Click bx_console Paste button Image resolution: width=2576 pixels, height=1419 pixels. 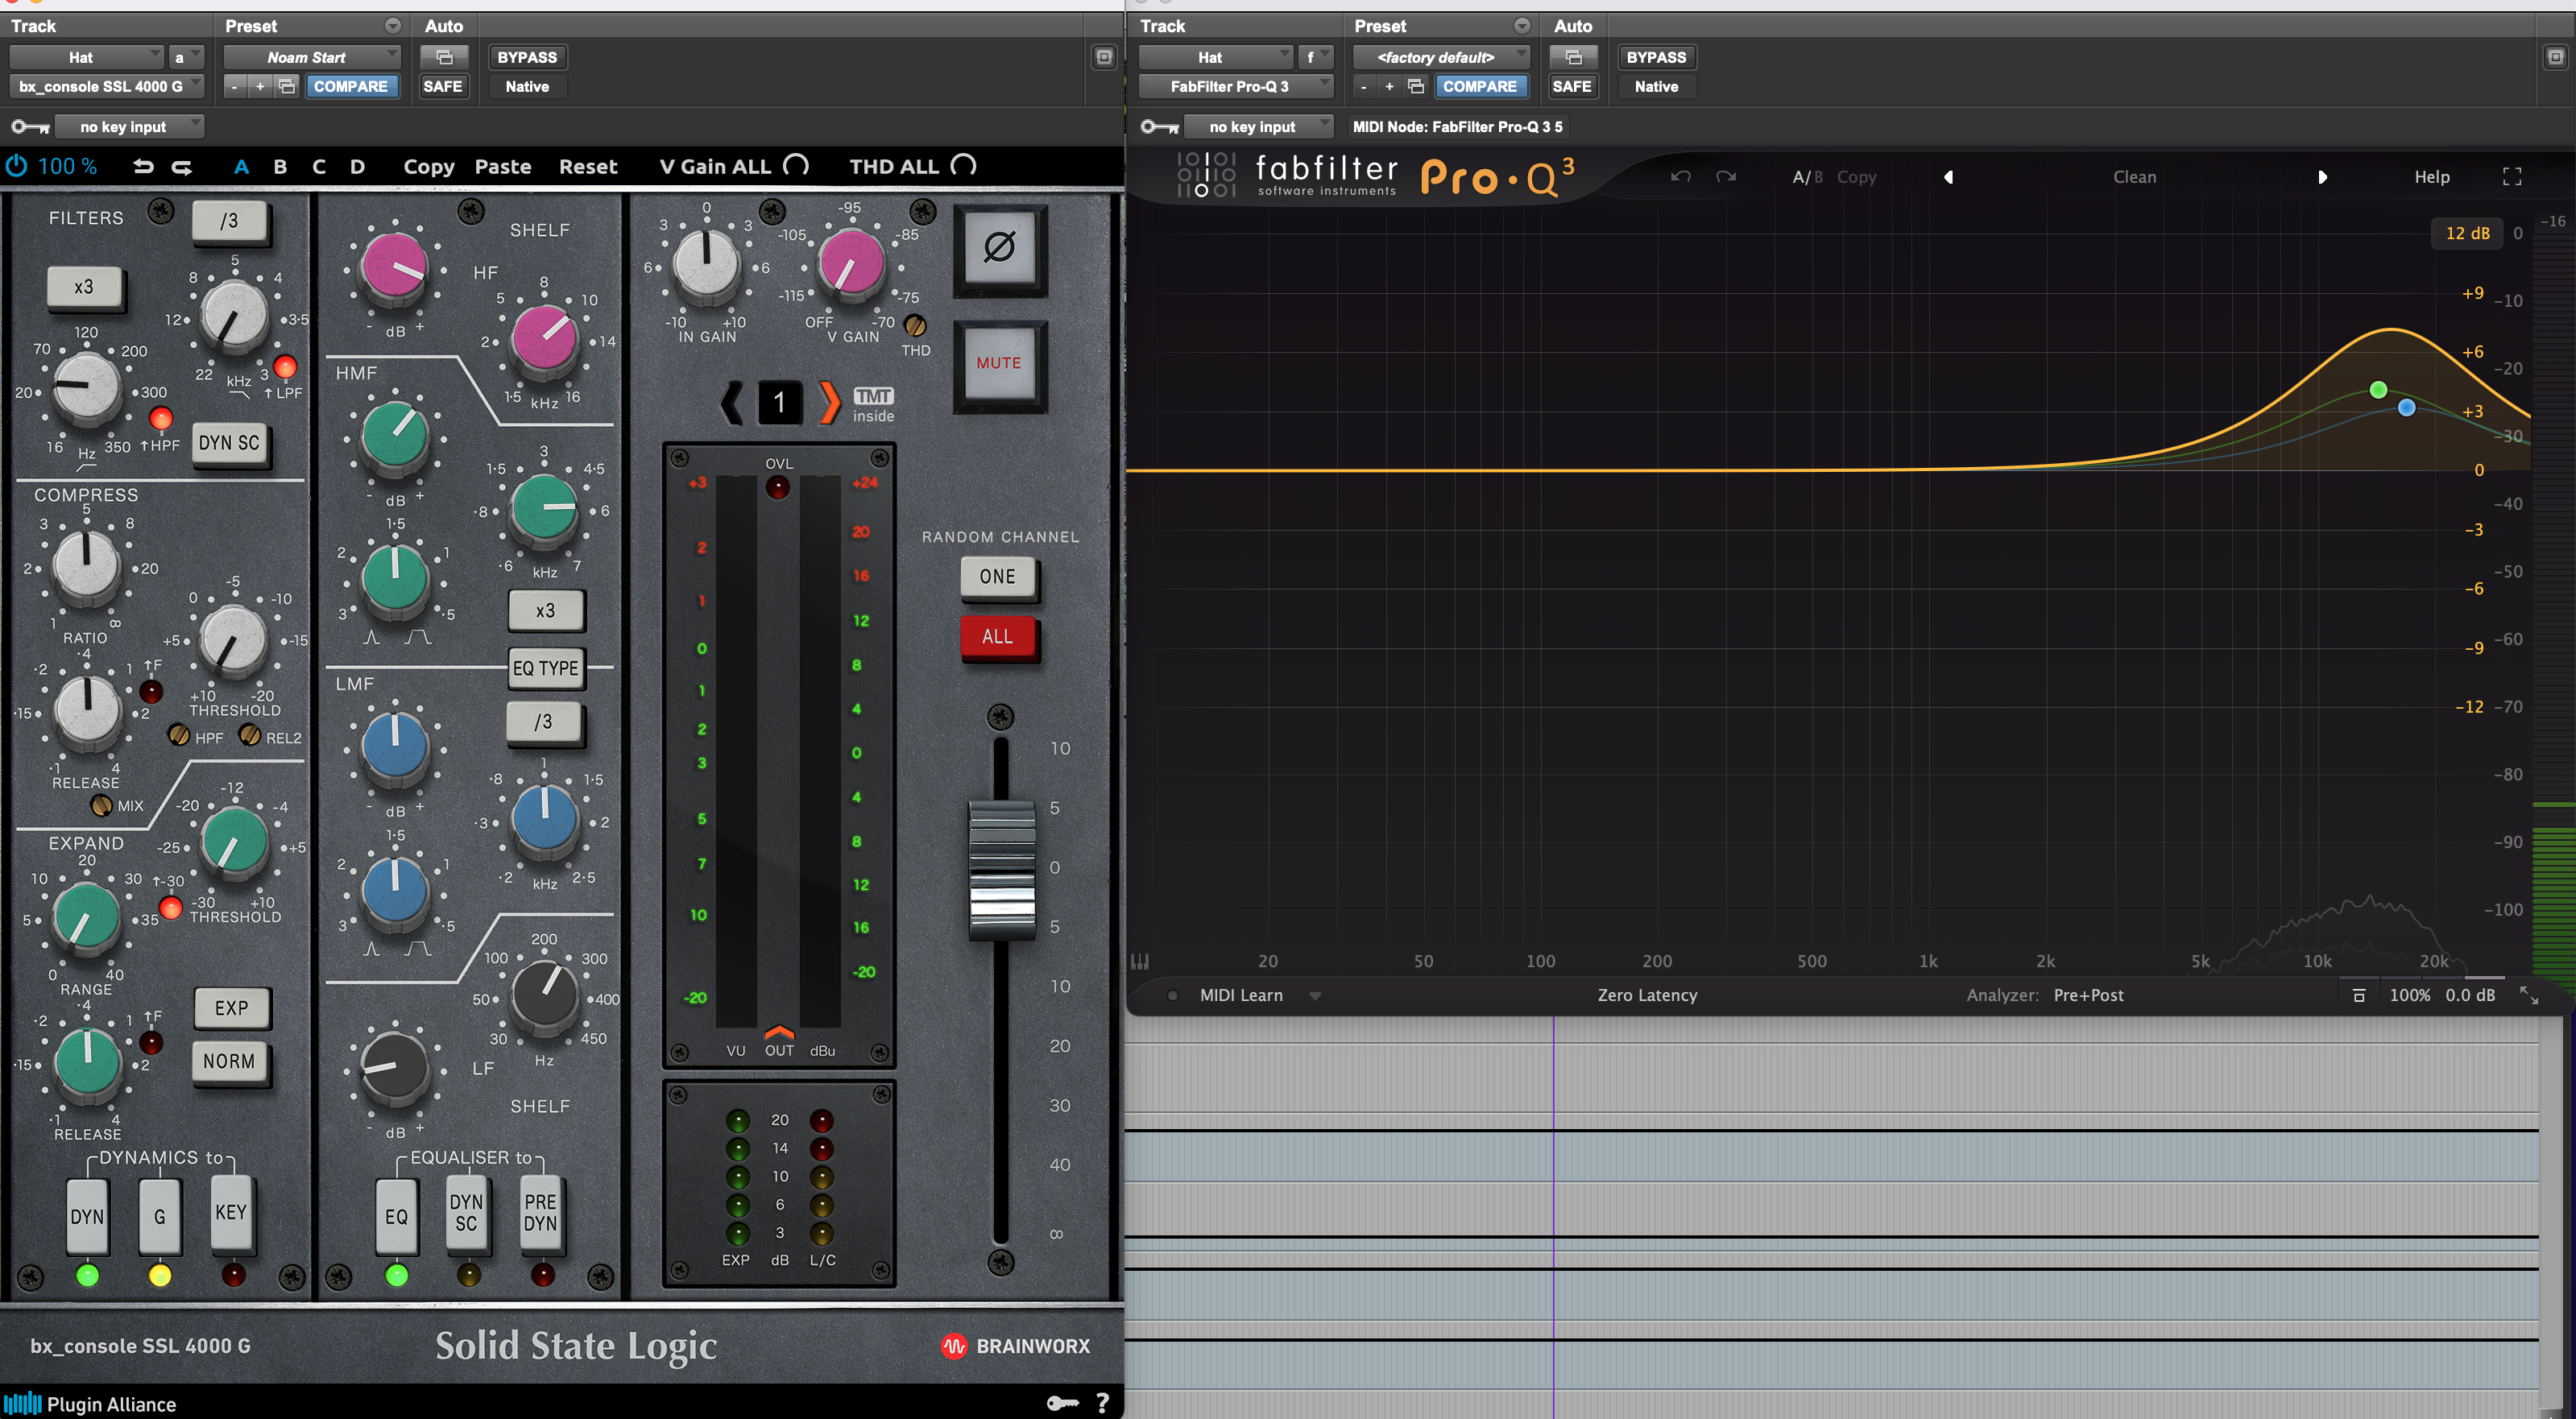point(502,166)
